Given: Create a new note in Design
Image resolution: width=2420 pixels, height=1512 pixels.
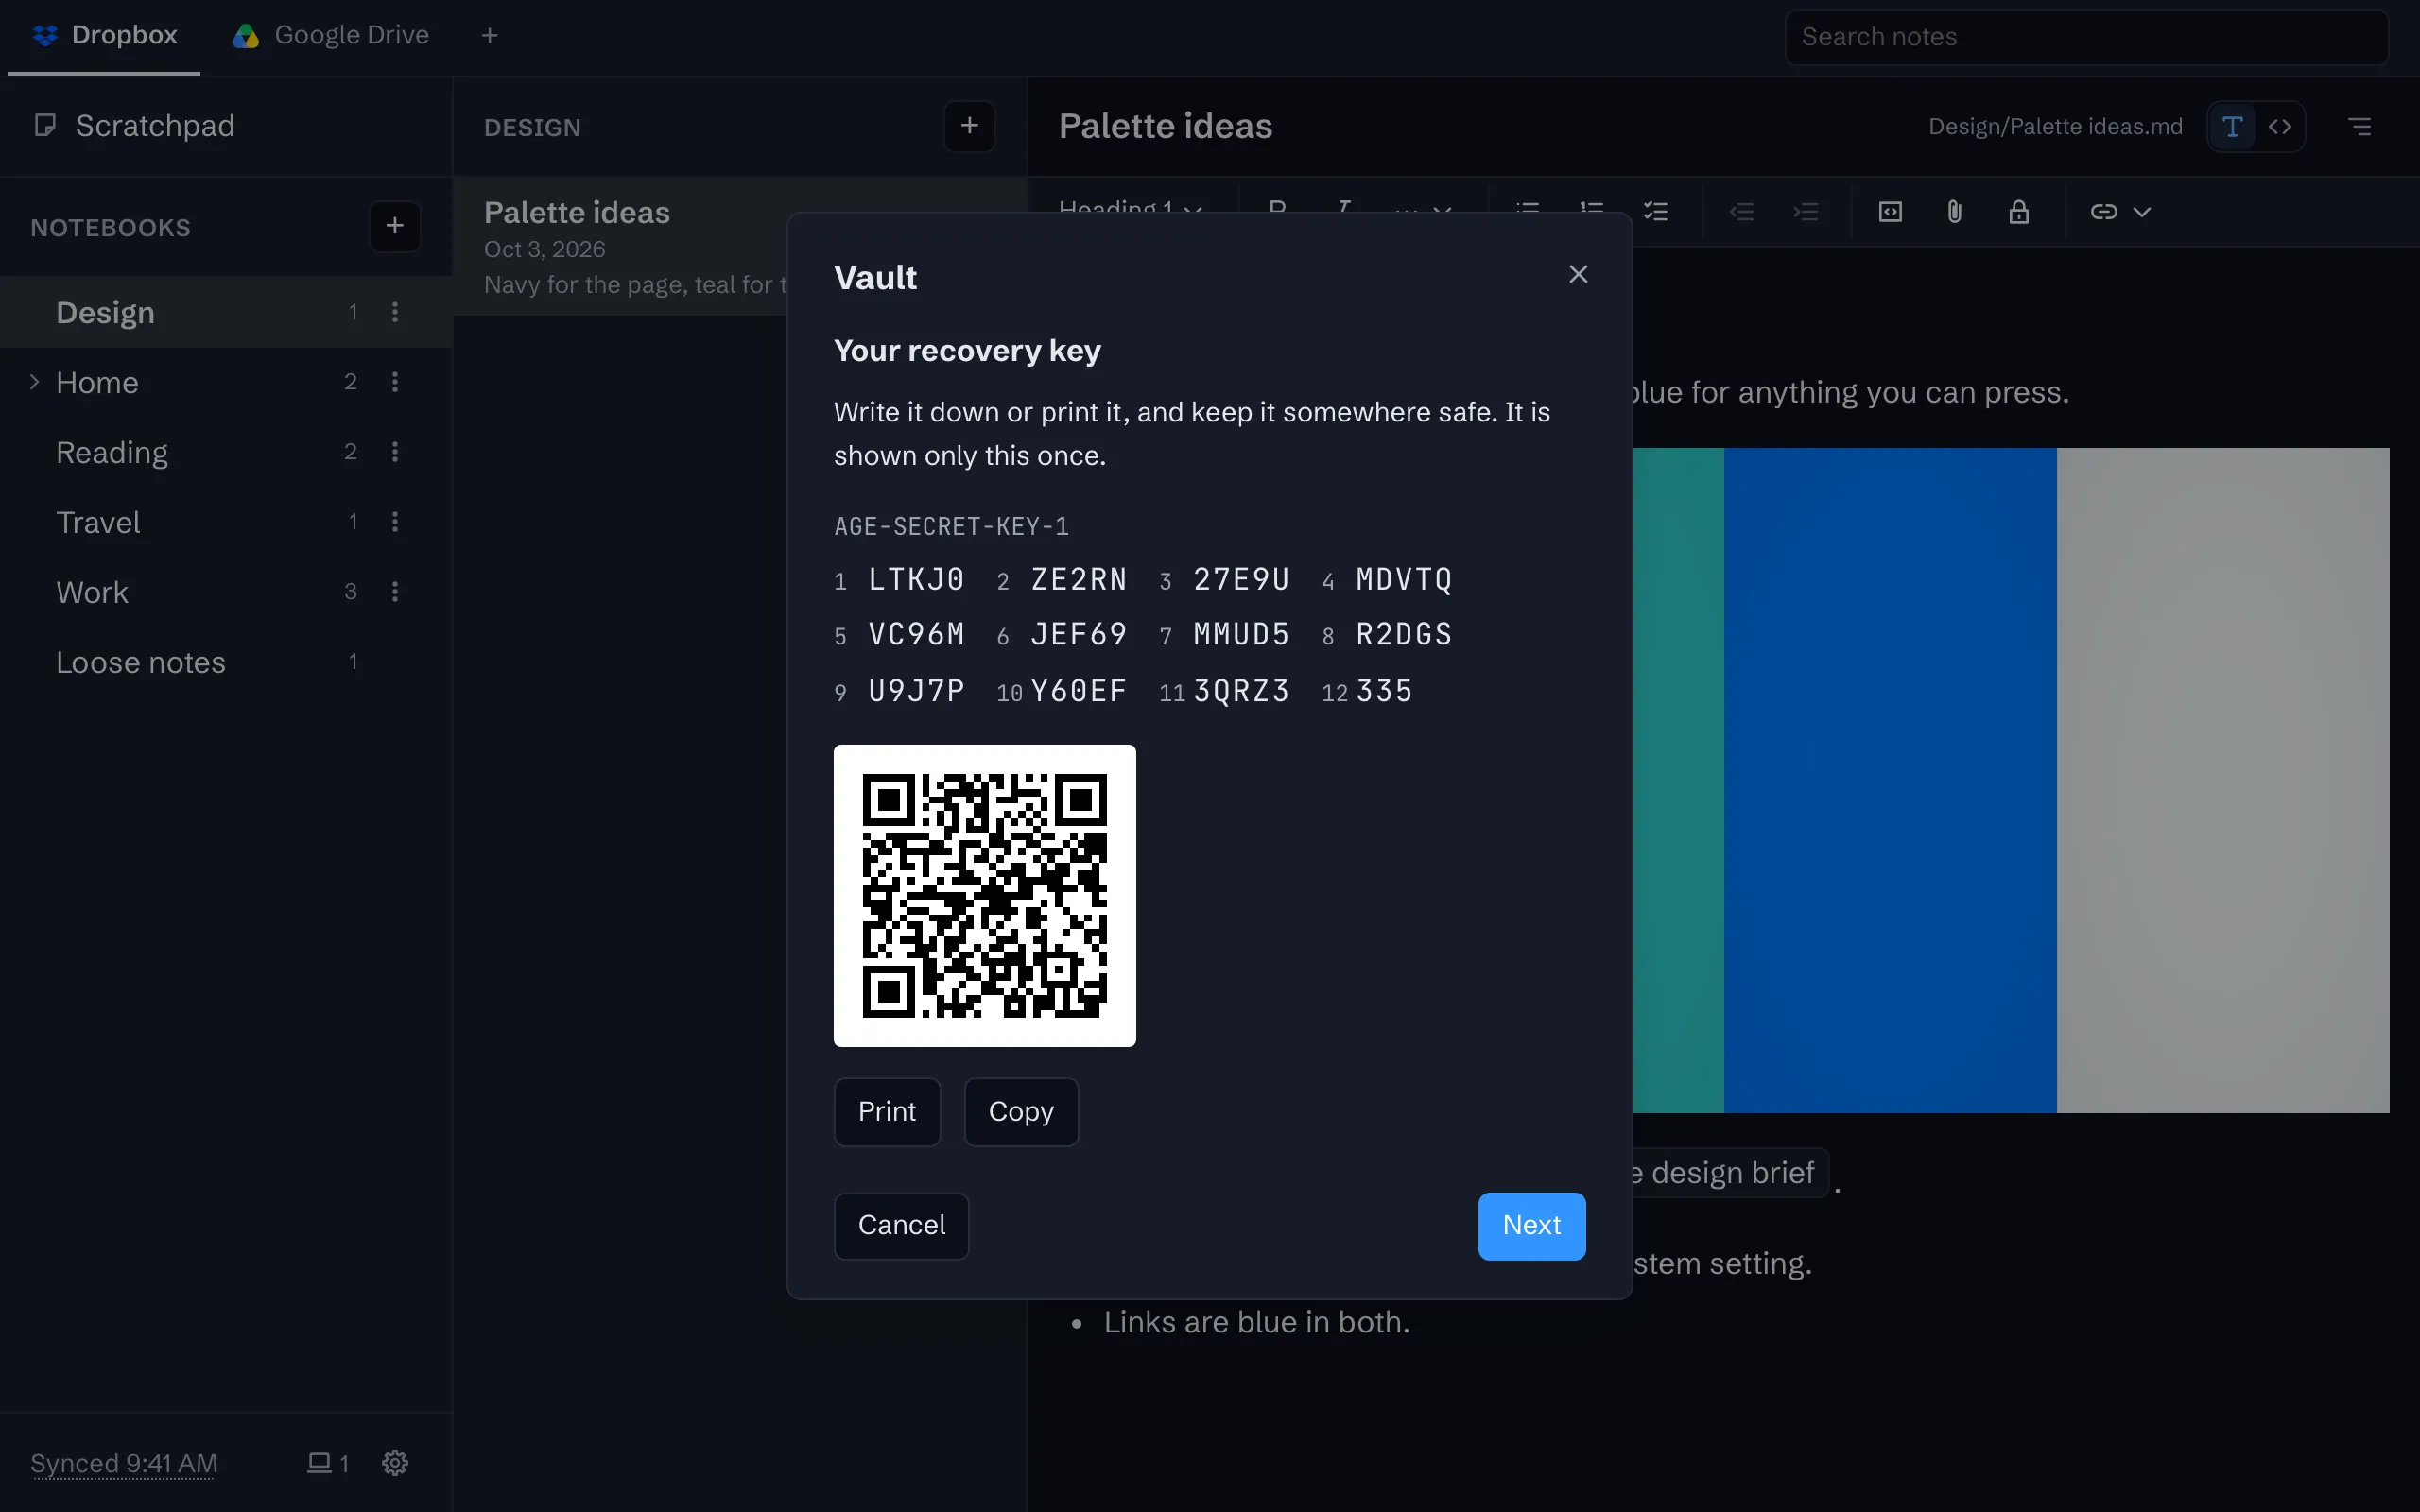Looking at the screenshot, I should click(x=969, y=126).
